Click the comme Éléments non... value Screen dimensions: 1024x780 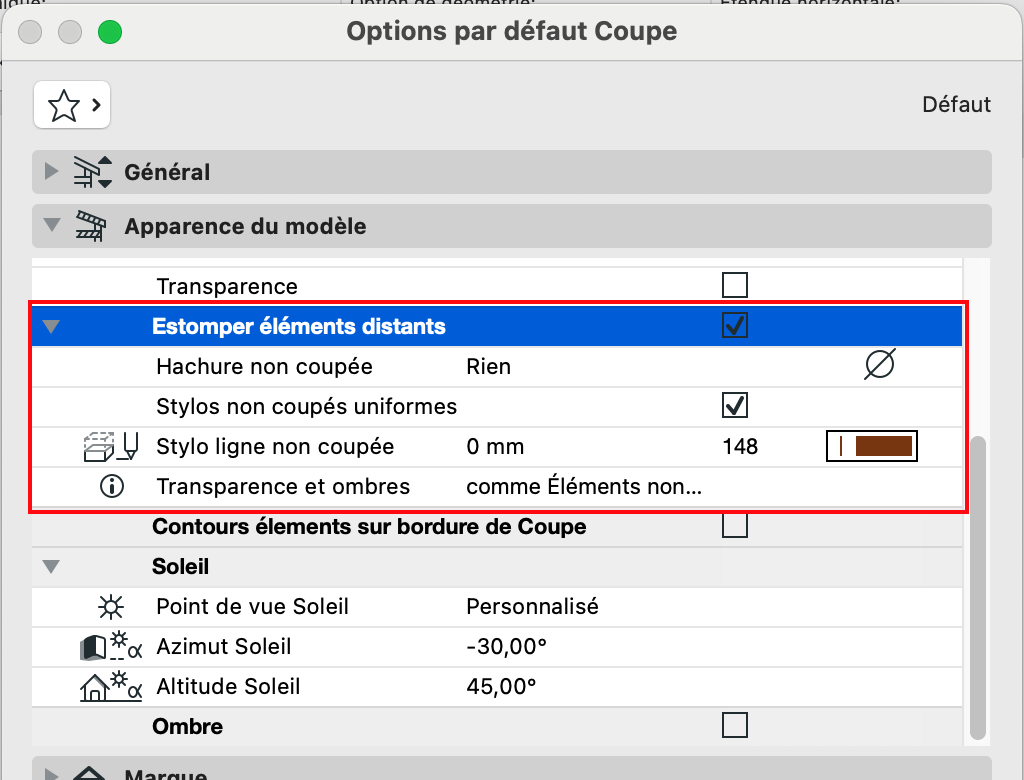pos(584,487)
